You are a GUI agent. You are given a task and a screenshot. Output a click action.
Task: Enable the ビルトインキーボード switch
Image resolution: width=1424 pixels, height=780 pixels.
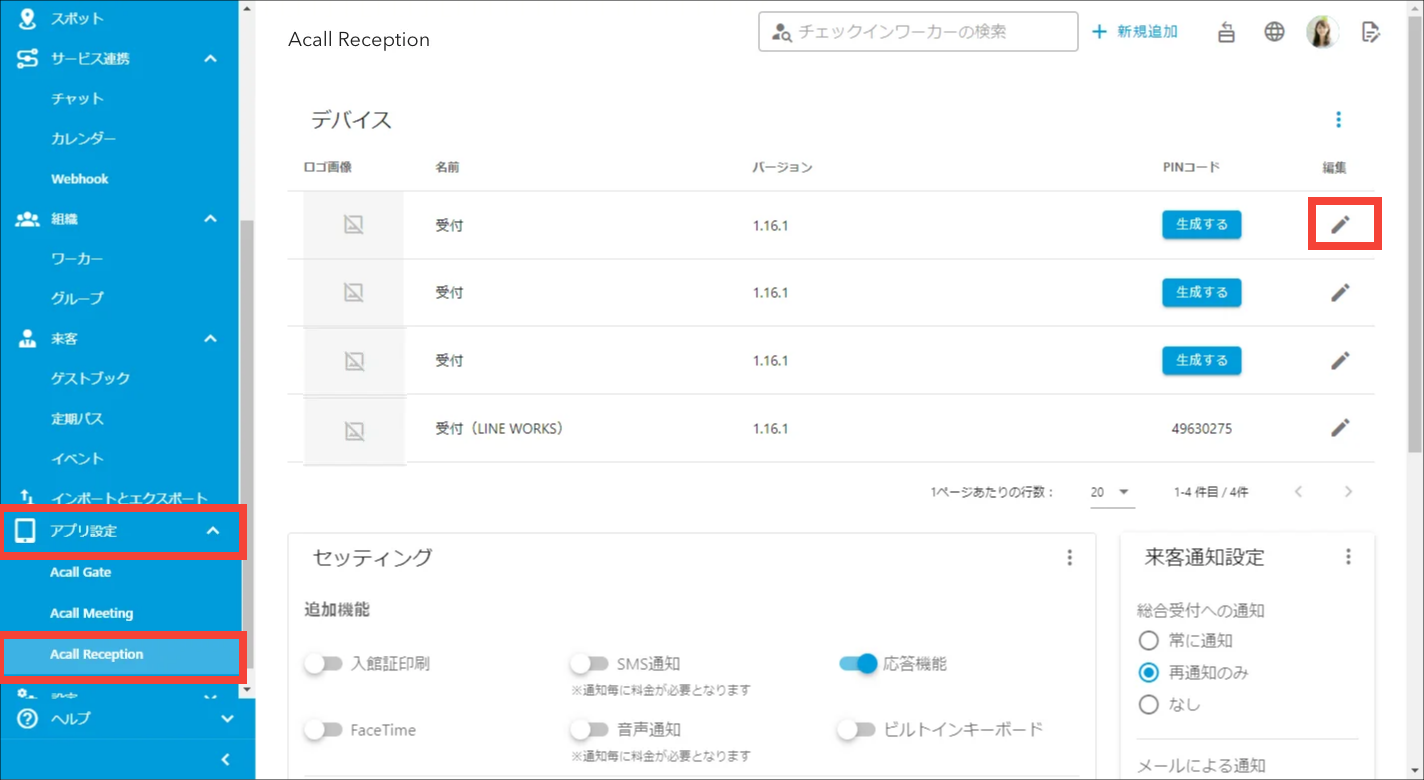(x=857, y=730)
